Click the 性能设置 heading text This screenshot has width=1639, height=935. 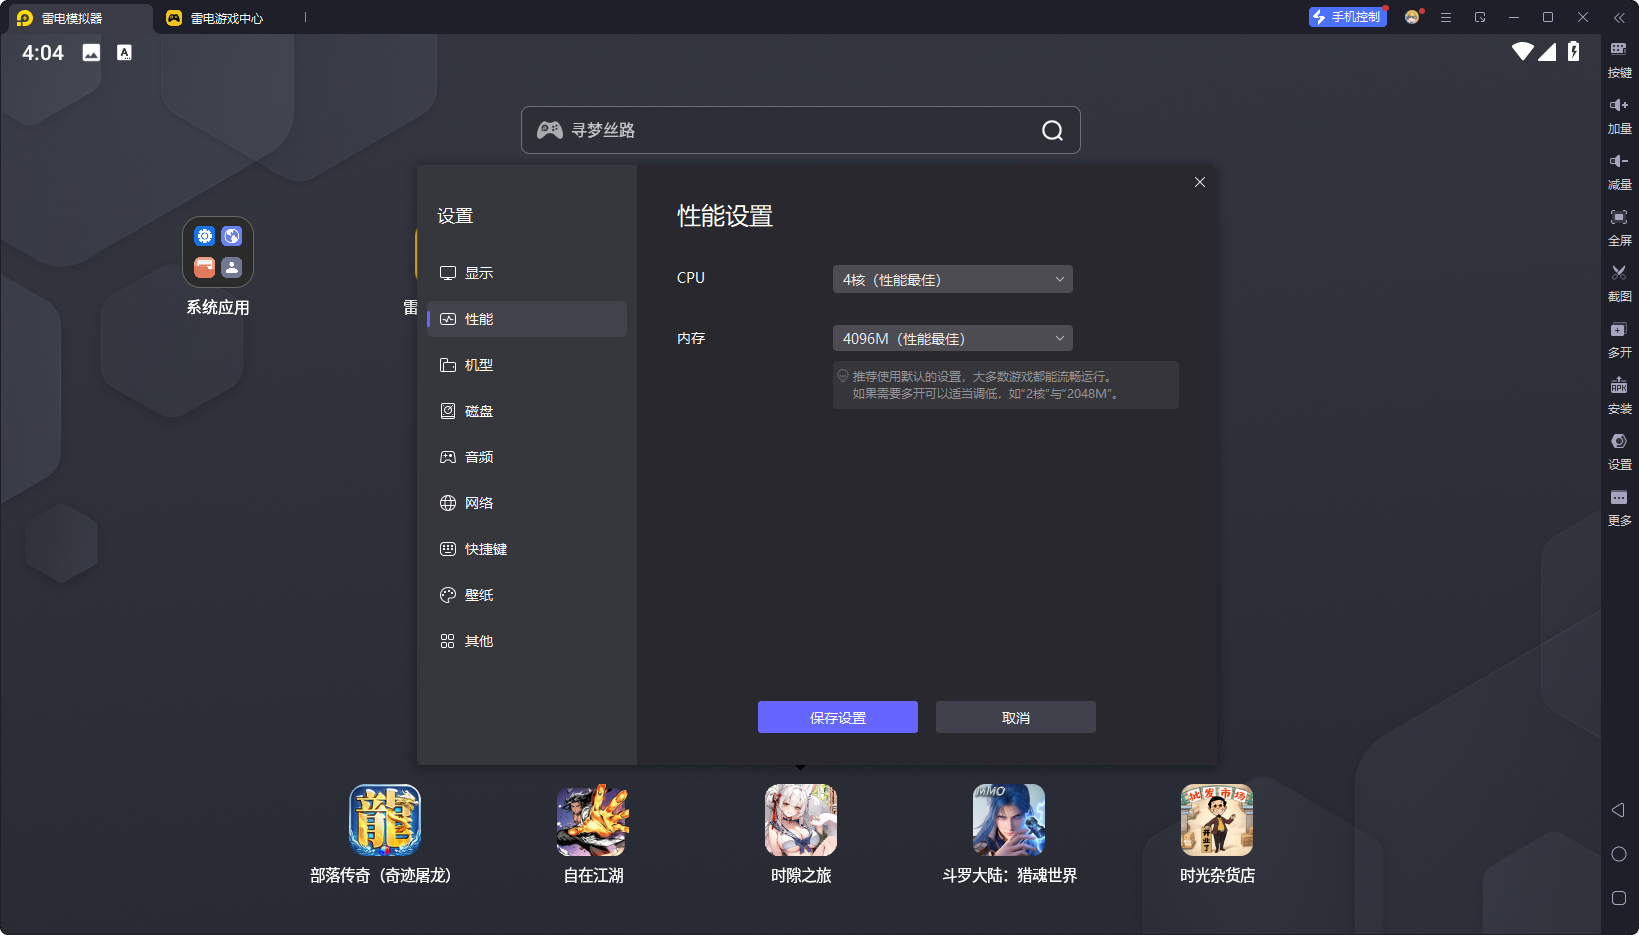tap(725, 216)
